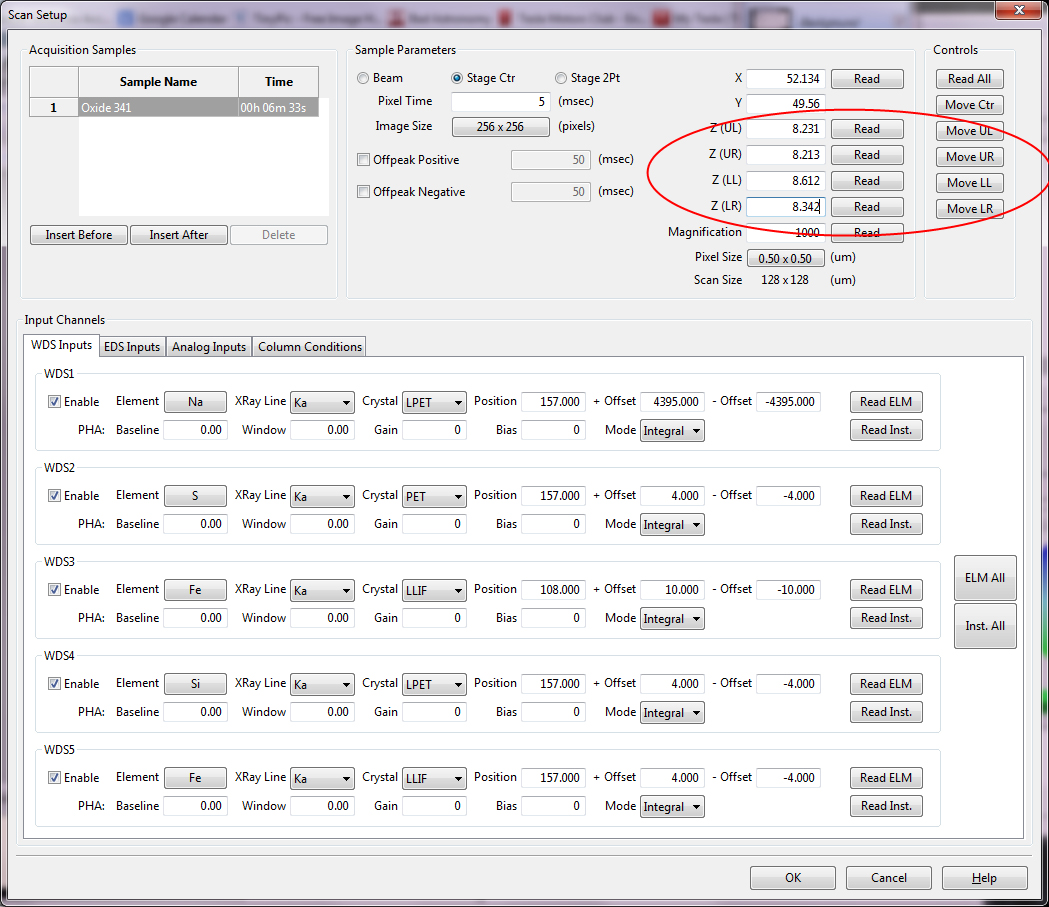Click Read ELM for WDS4

click(x=885, y=684)
